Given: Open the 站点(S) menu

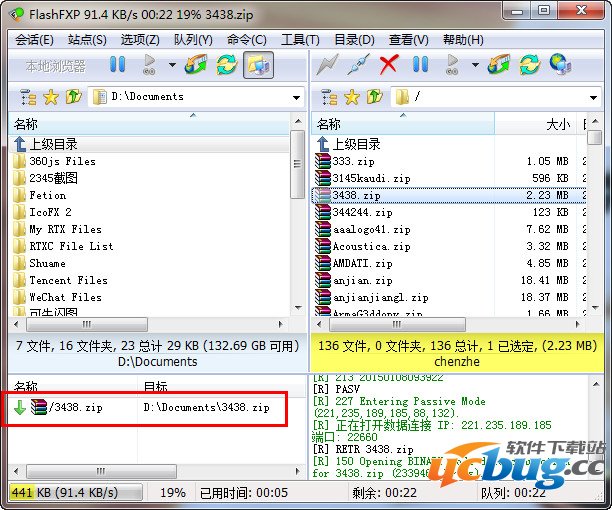Looking at the screenshot, I should click(87, 40).
